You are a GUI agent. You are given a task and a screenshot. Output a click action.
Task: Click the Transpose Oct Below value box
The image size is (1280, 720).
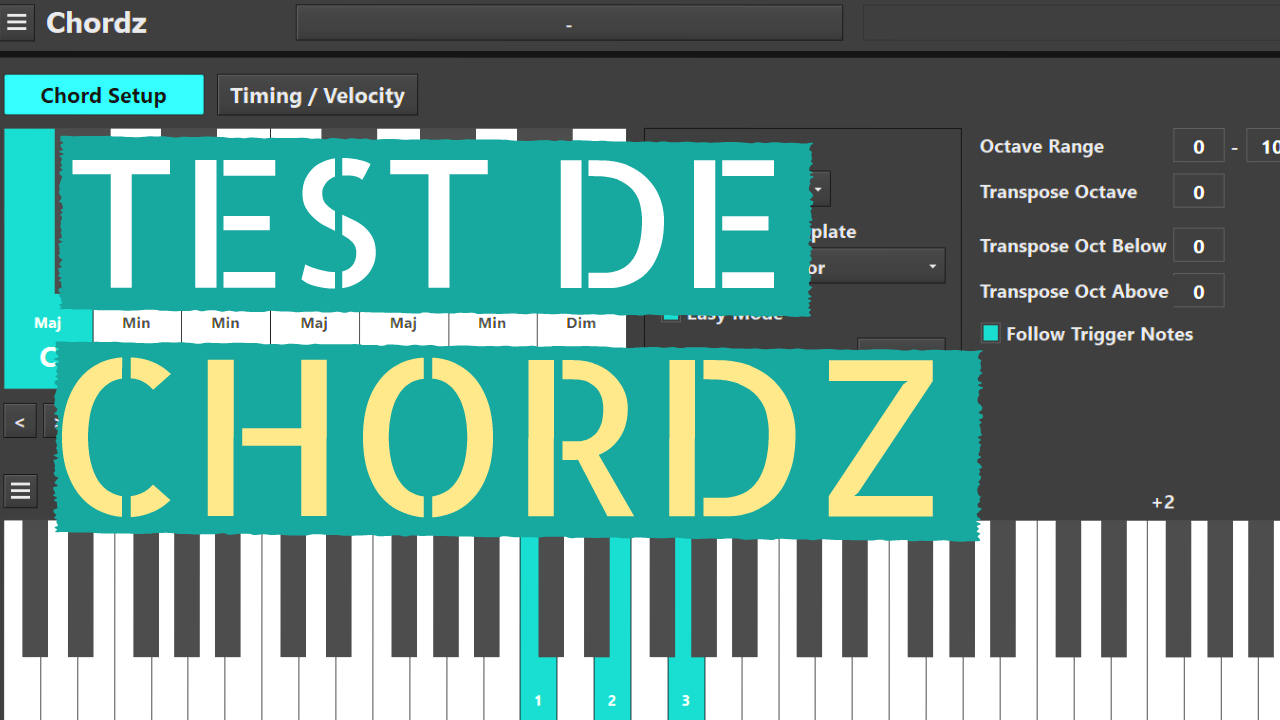tap(1198, 245)
